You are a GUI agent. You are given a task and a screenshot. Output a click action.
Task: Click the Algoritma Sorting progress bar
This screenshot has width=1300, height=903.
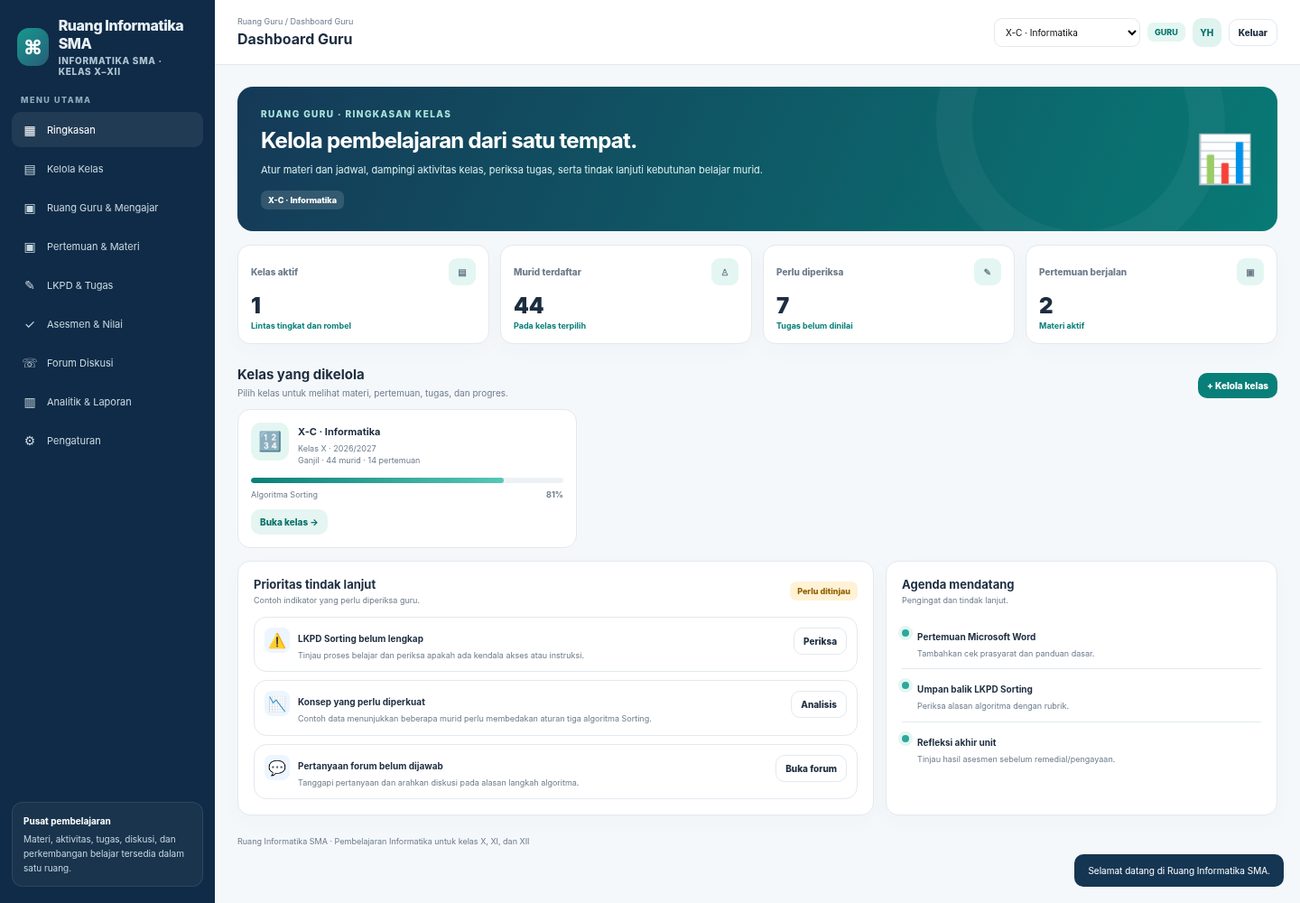tap(407, 480)
